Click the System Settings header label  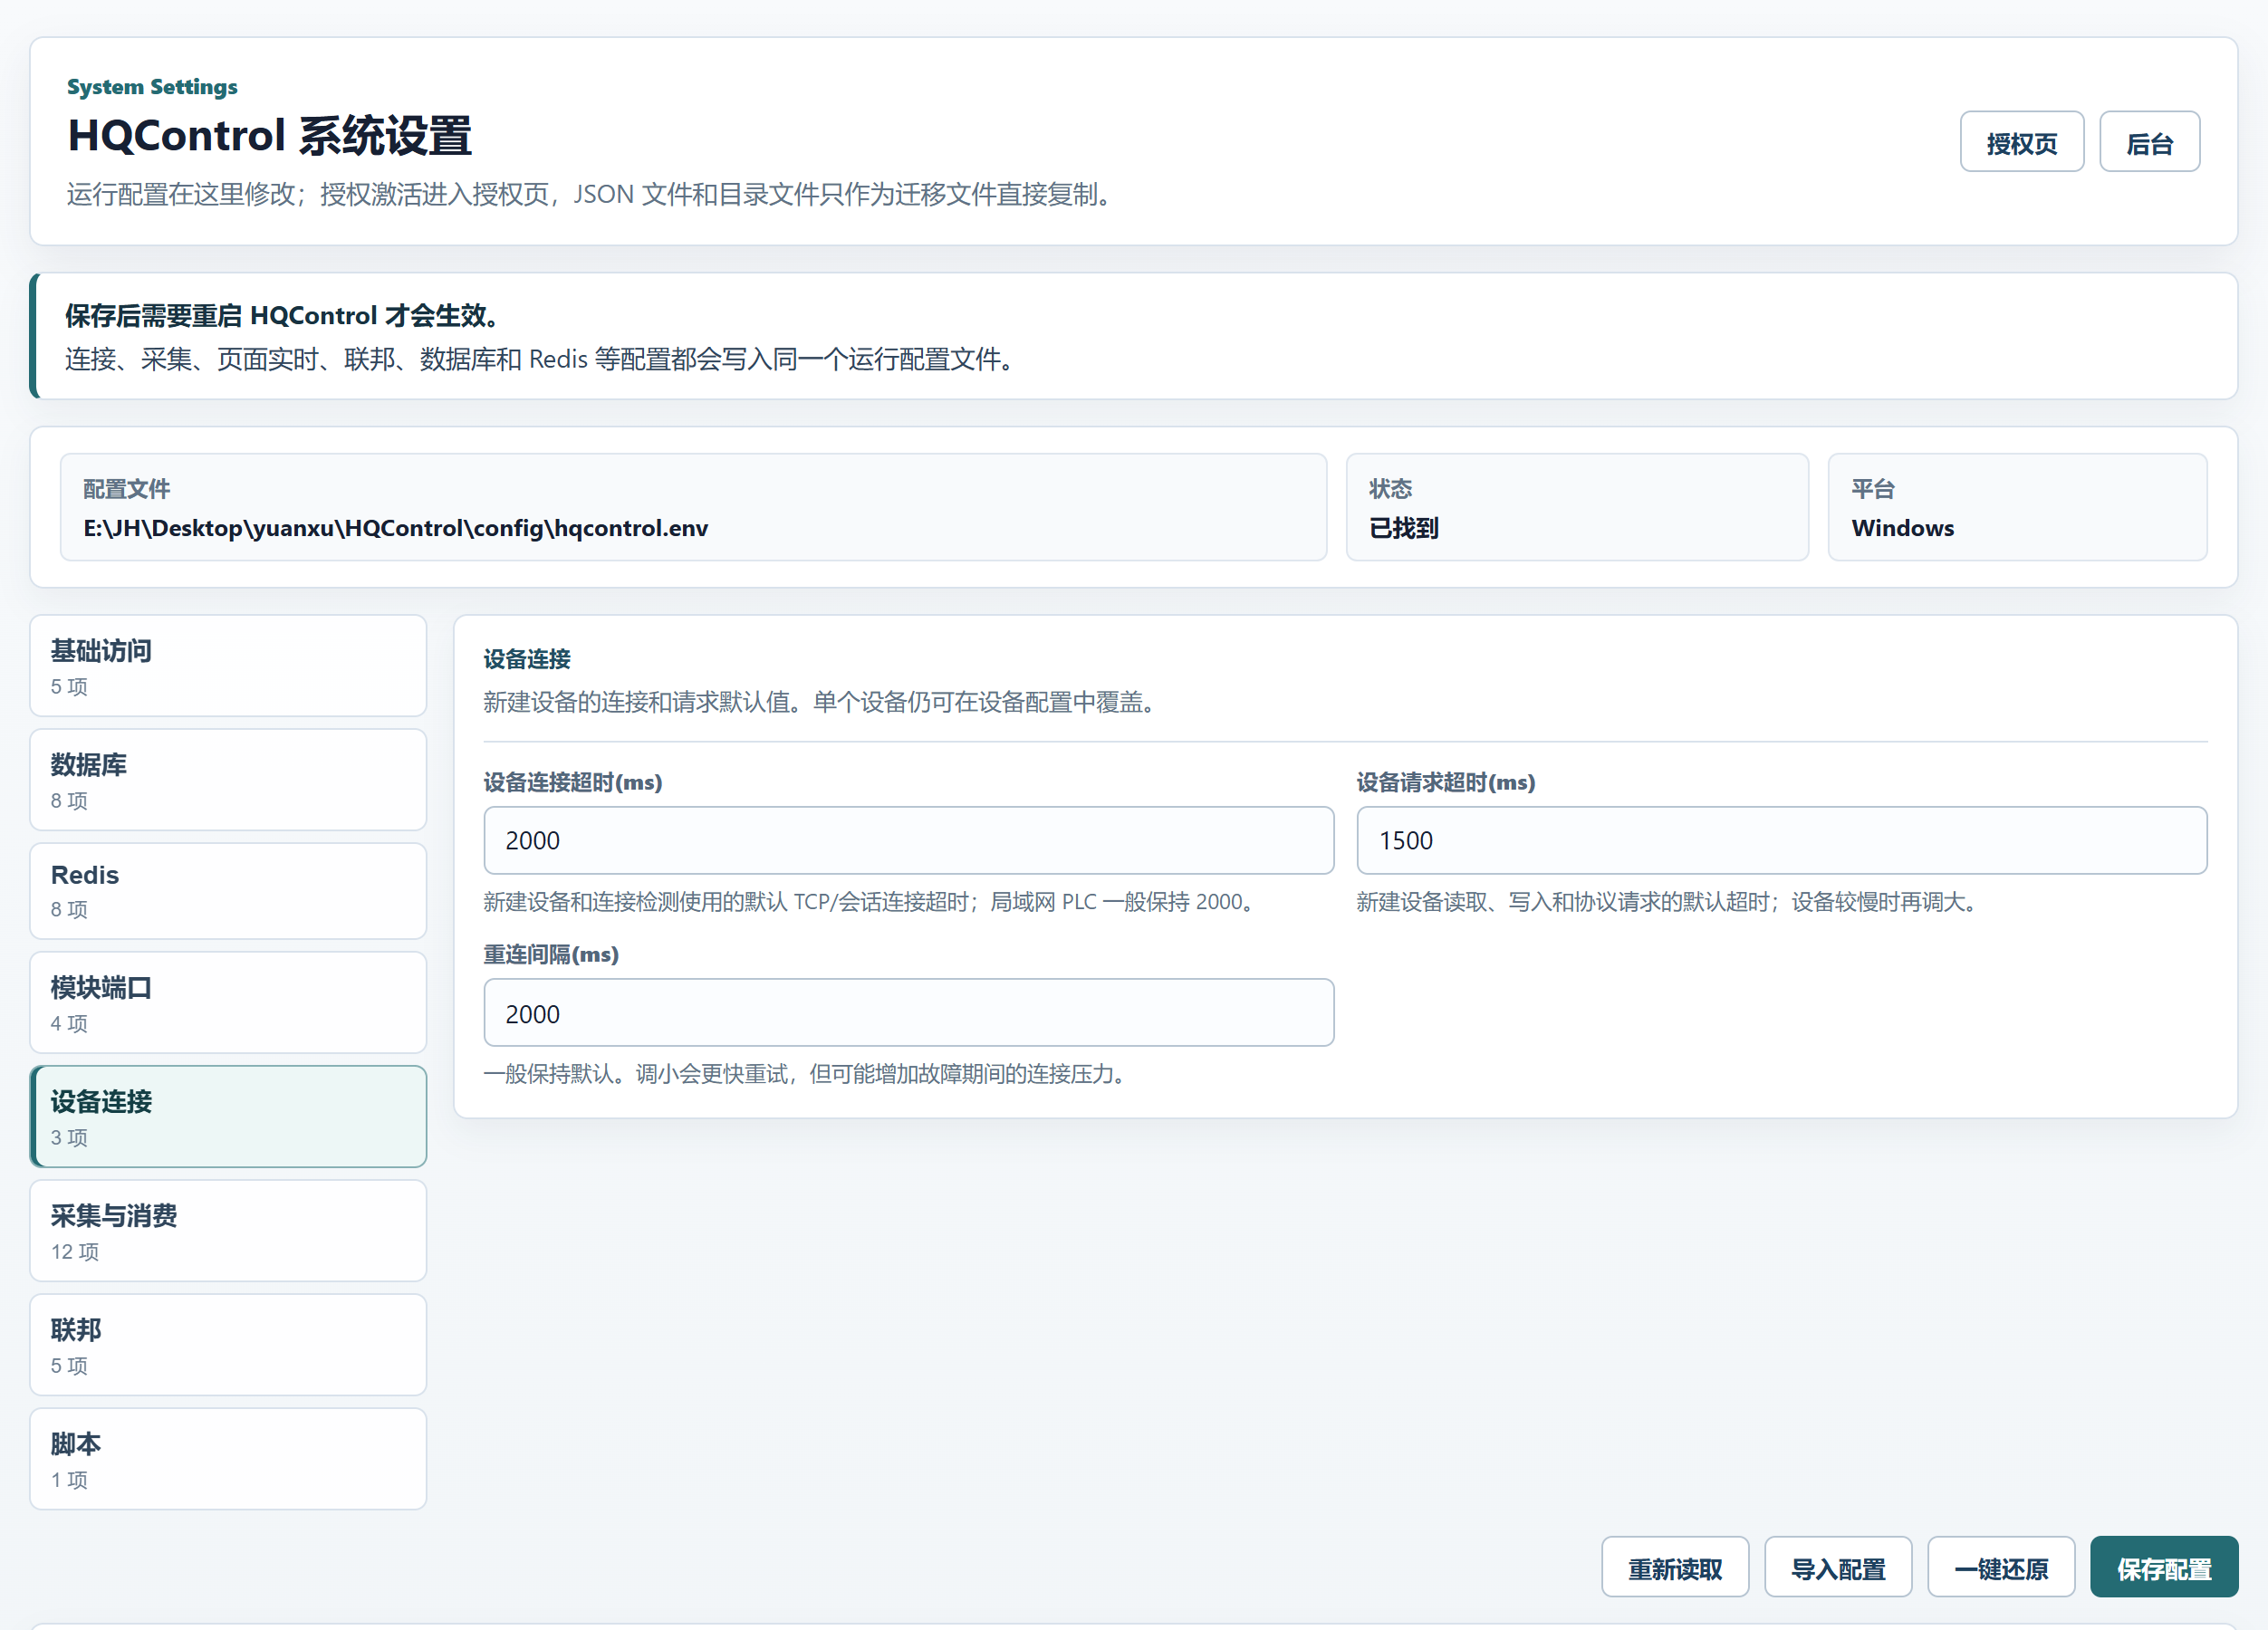[152, 87]
